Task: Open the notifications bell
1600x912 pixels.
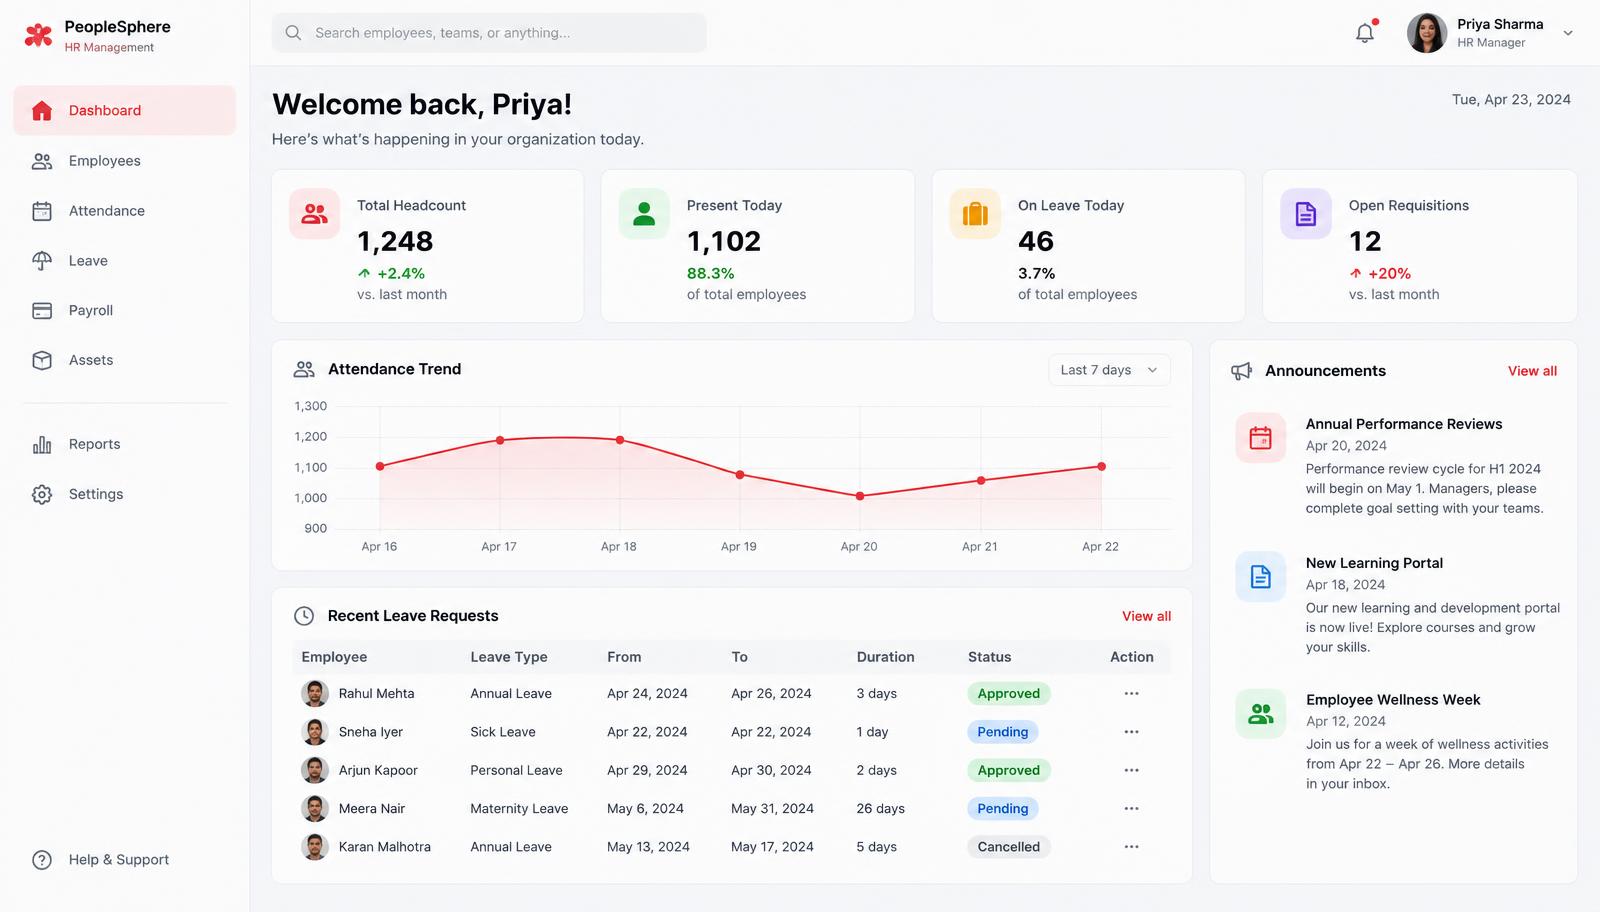Action: pos(1365,33)
